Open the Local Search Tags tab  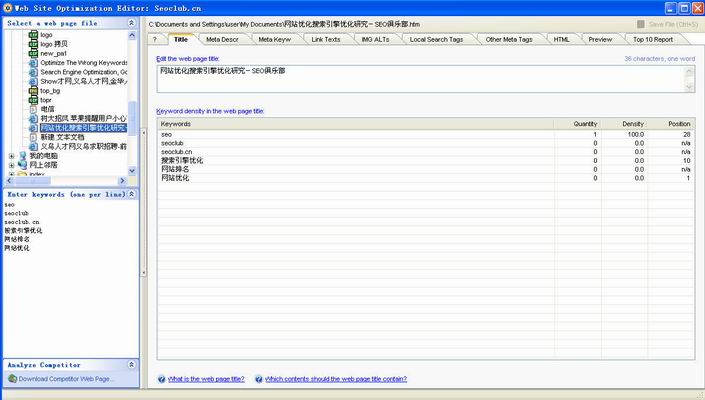(x=436, y=40)
